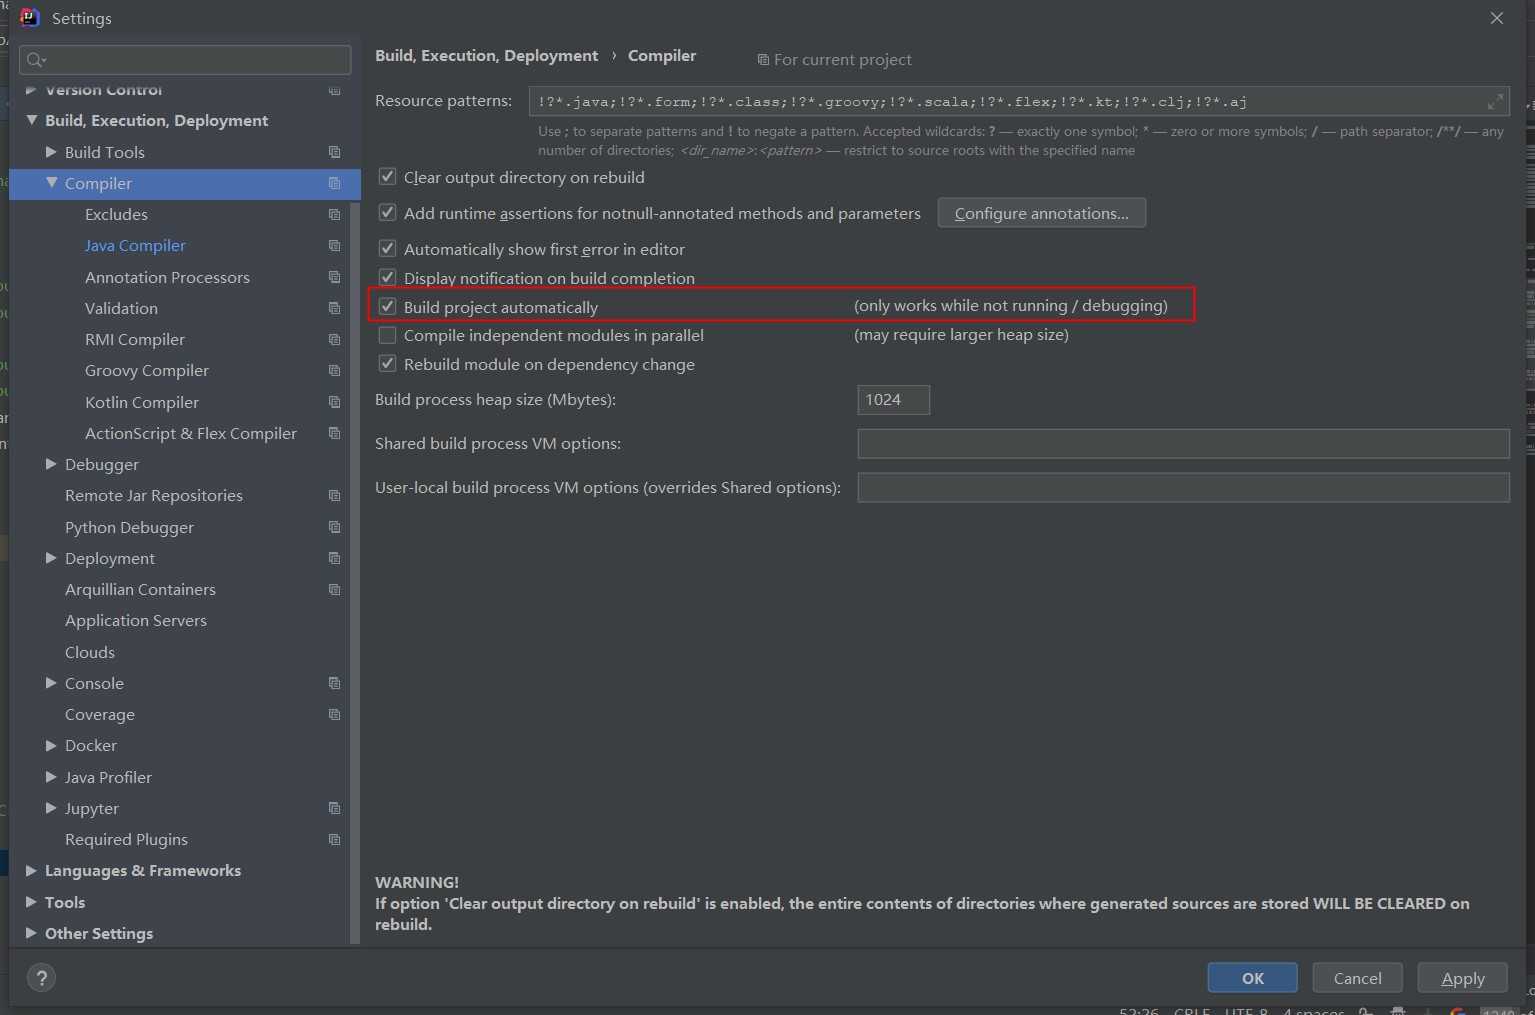This screenshot has height=1015, width=1535.
Task: Click the project-level icon beside Arquillian Containers
Action: tap(335, 589)
